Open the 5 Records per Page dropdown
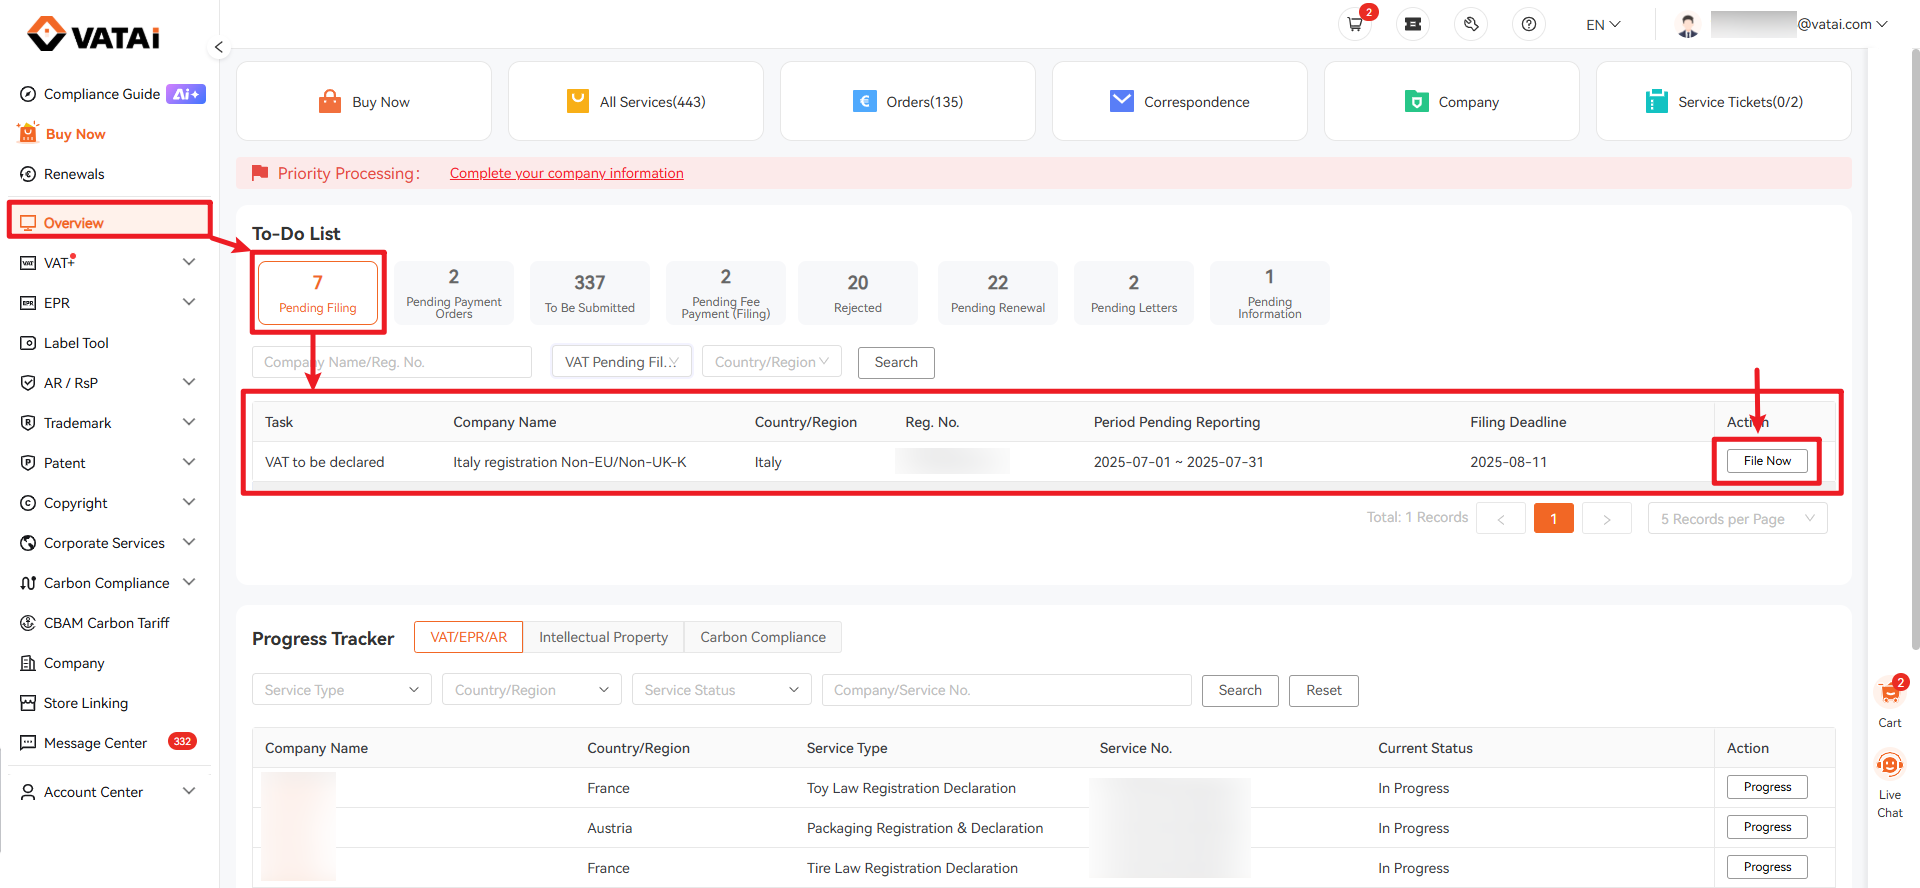 pyautogui.click(x=1737, y=519)
